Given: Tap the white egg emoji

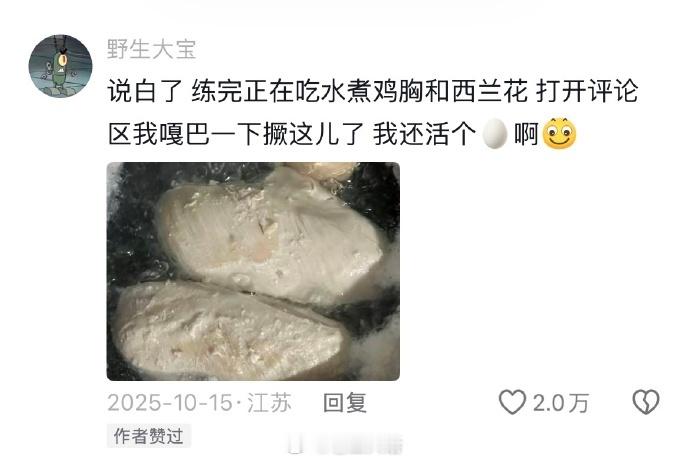Looking at the screenshot, I should tap(495, 134).
